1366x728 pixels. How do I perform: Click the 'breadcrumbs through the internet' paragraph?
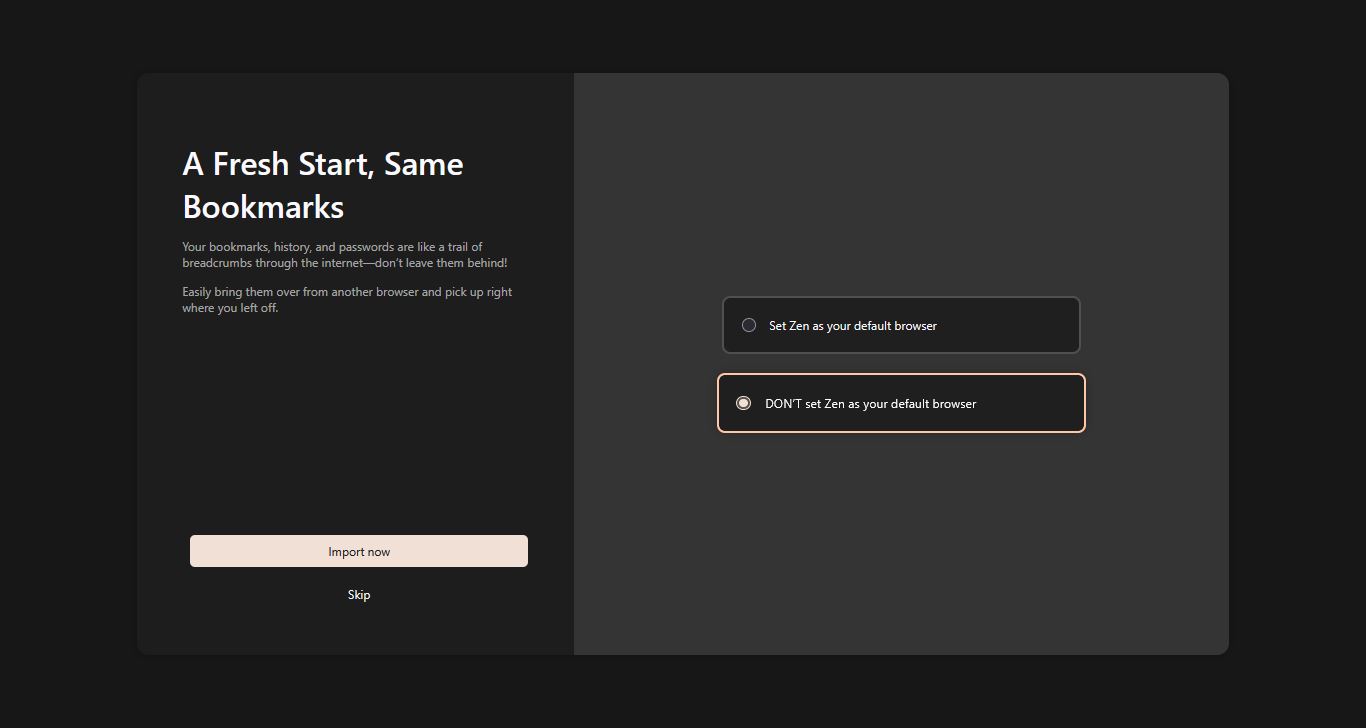345,255
